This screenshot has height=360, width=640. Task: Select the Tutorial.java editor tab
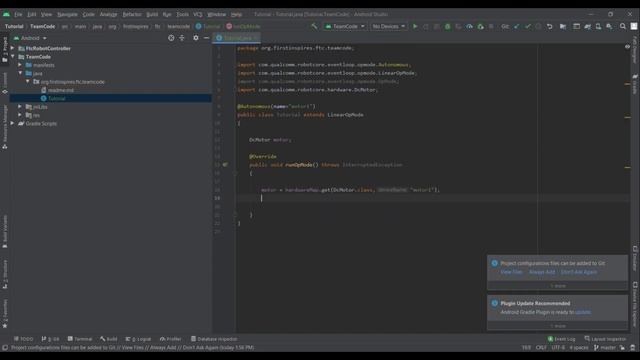coord(236,38)
